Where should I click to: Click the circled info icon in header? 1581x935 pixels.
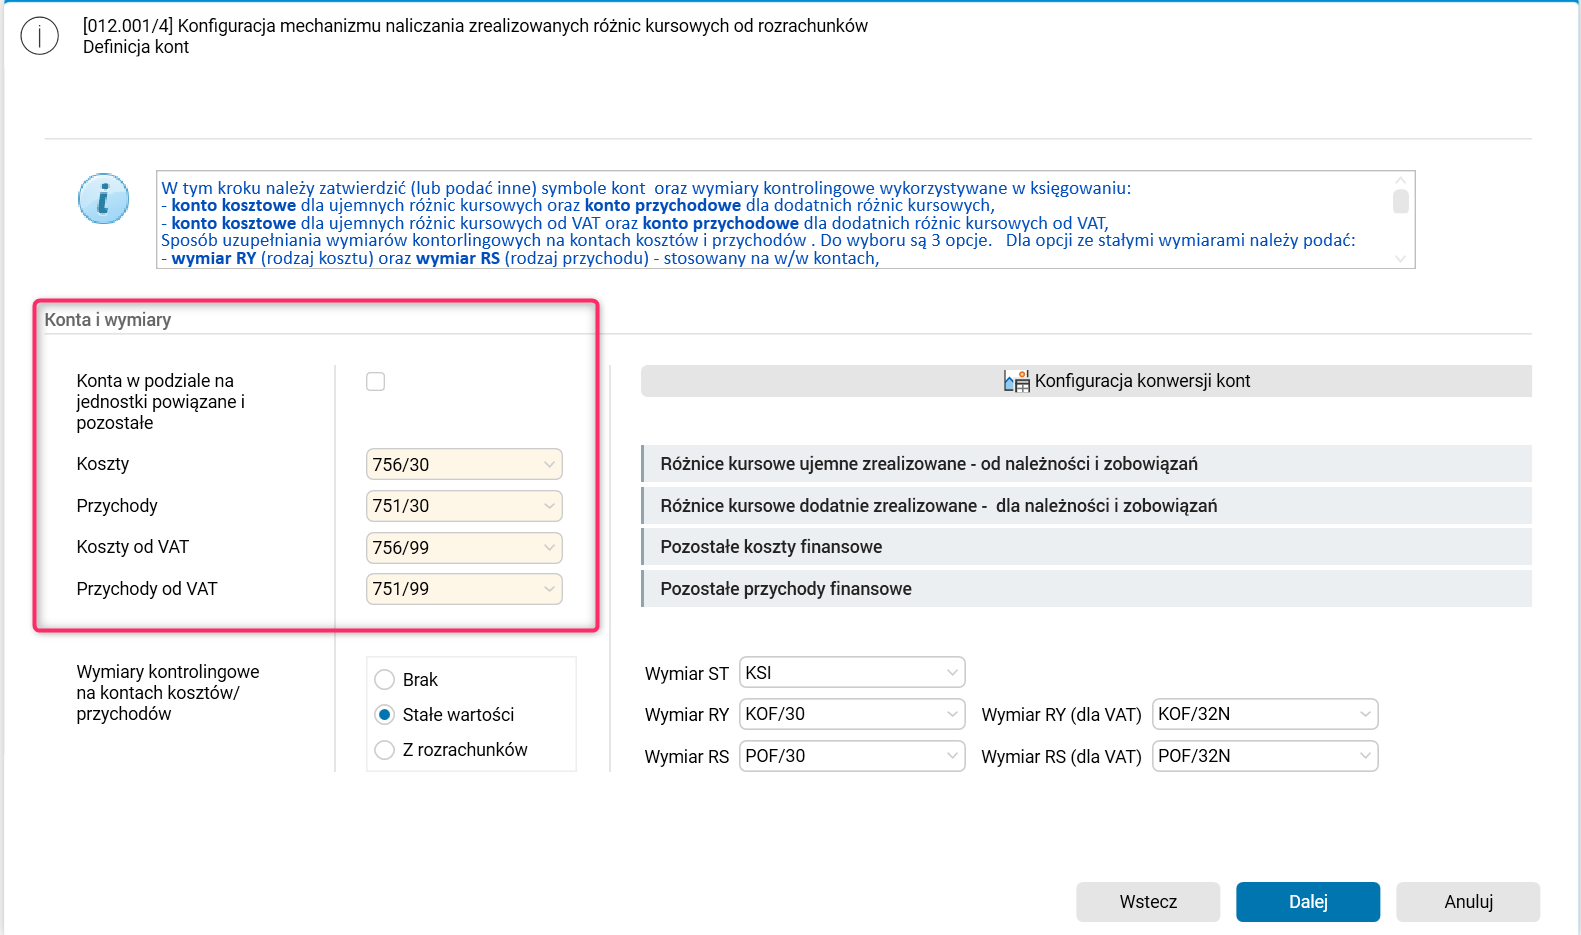[40, 36]
